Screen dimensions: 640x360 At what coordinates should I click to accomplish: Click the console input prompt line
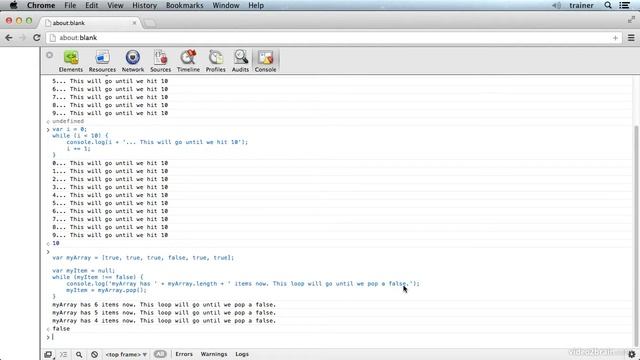click(x=339, y=337)
